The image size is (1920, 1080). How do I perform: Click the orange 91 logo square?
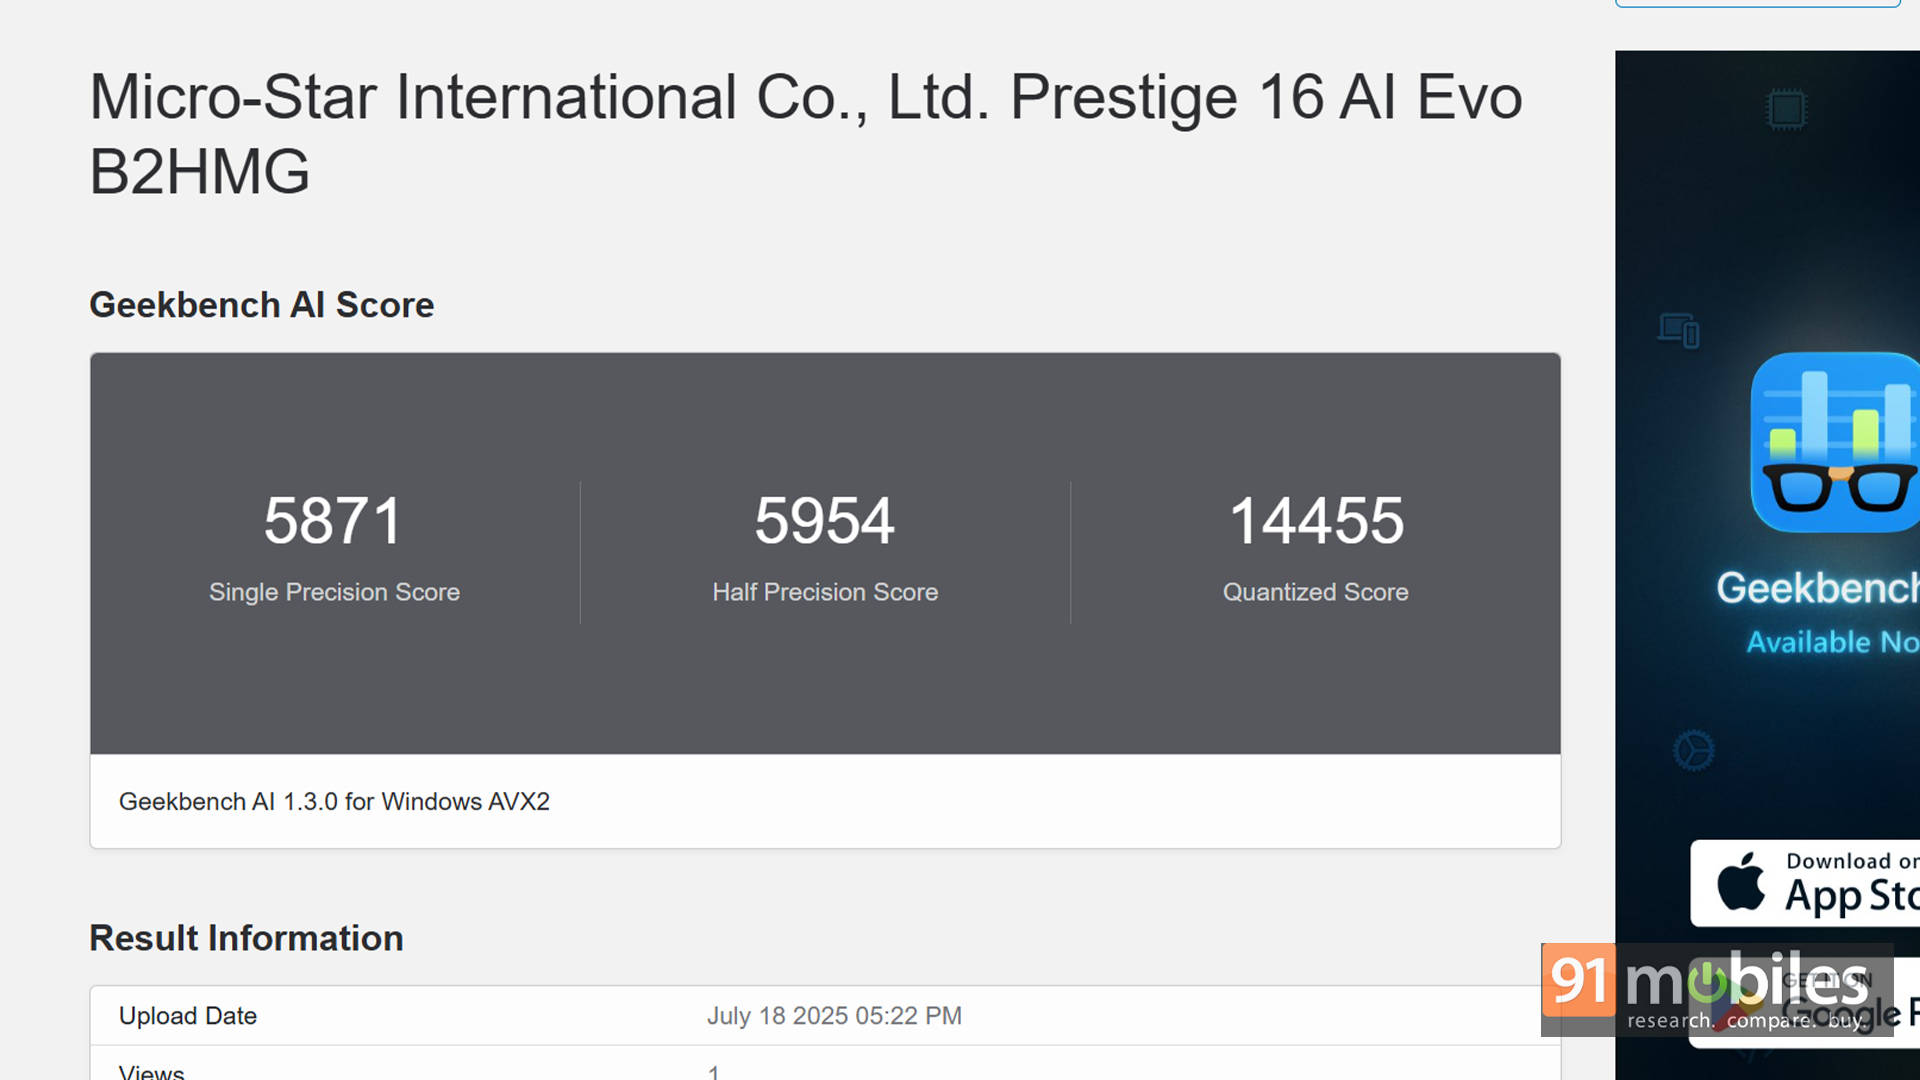1579,980
